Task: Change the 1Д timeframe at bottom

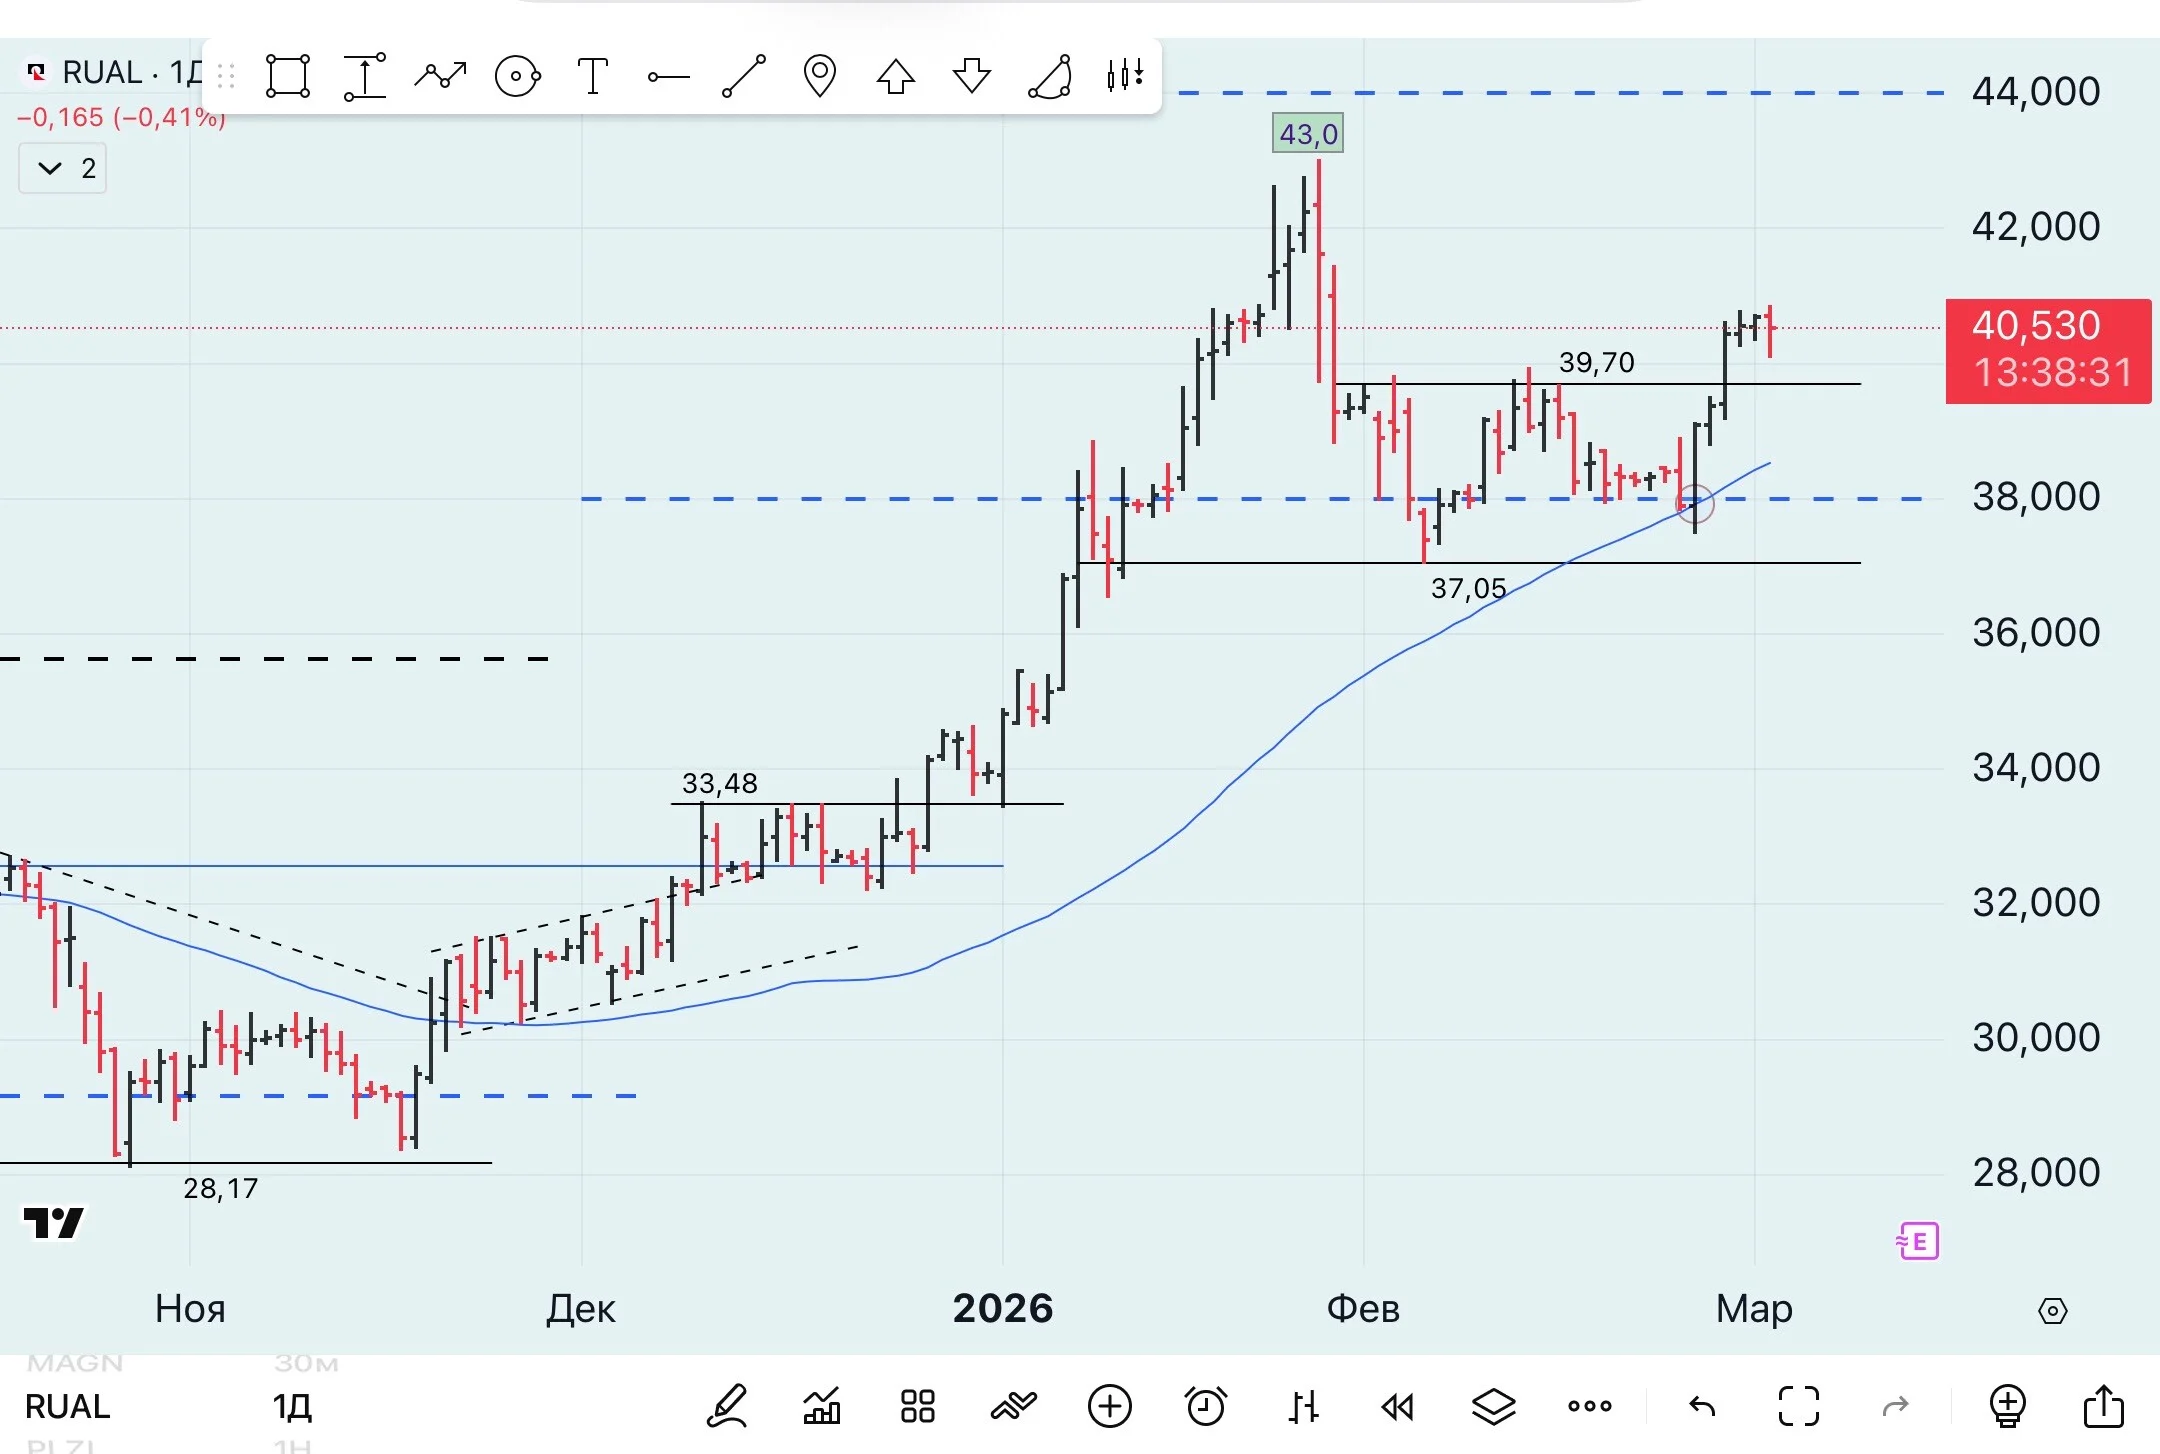Action: coord(292,1406)
